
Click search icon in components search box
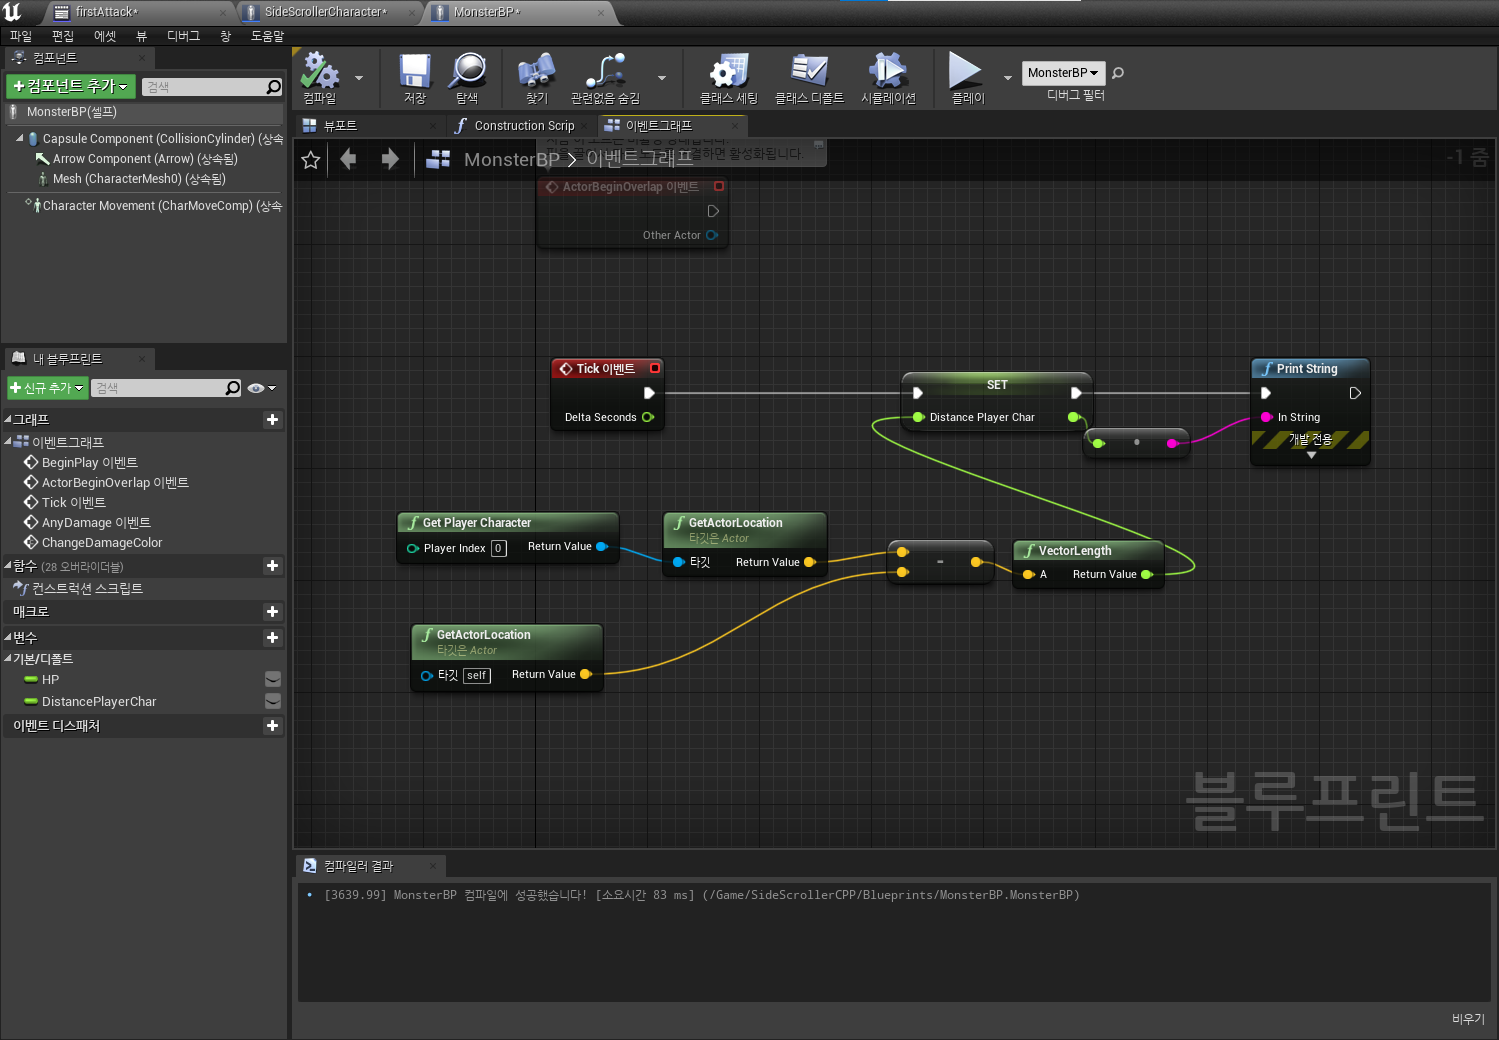tap(273, 87)
